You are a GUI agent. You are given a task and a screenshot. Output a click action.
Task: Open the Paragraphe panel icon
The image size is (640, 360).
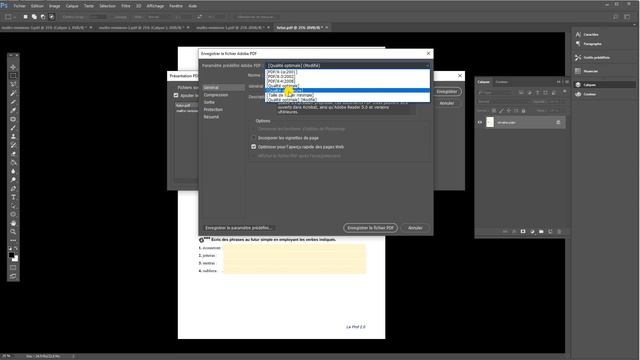click(x=578, y=44)
